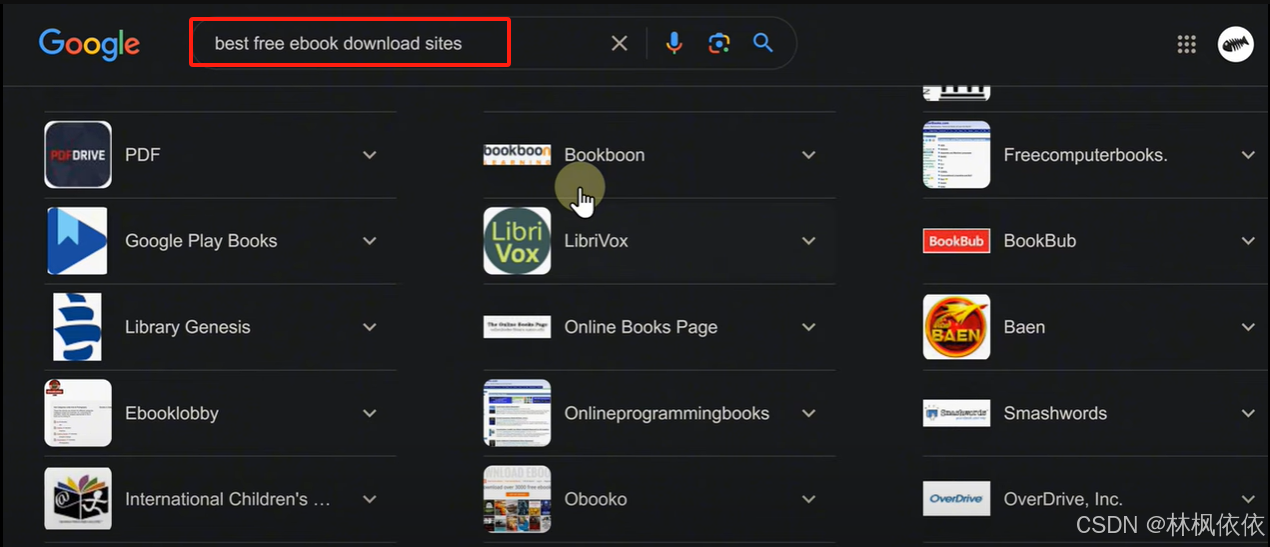Viewport: 1270px width, 547px height.
Task: Expand the Online Books Page chevron
Action: 809,327
